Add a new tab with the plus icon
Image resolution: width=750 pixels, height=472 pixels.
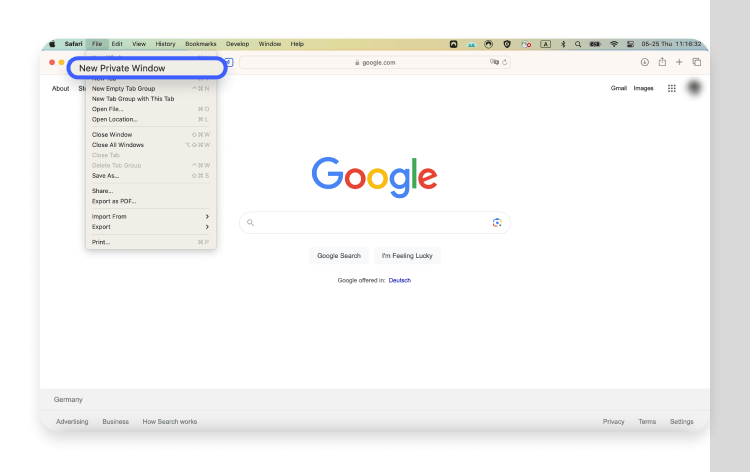click(679, 62)
